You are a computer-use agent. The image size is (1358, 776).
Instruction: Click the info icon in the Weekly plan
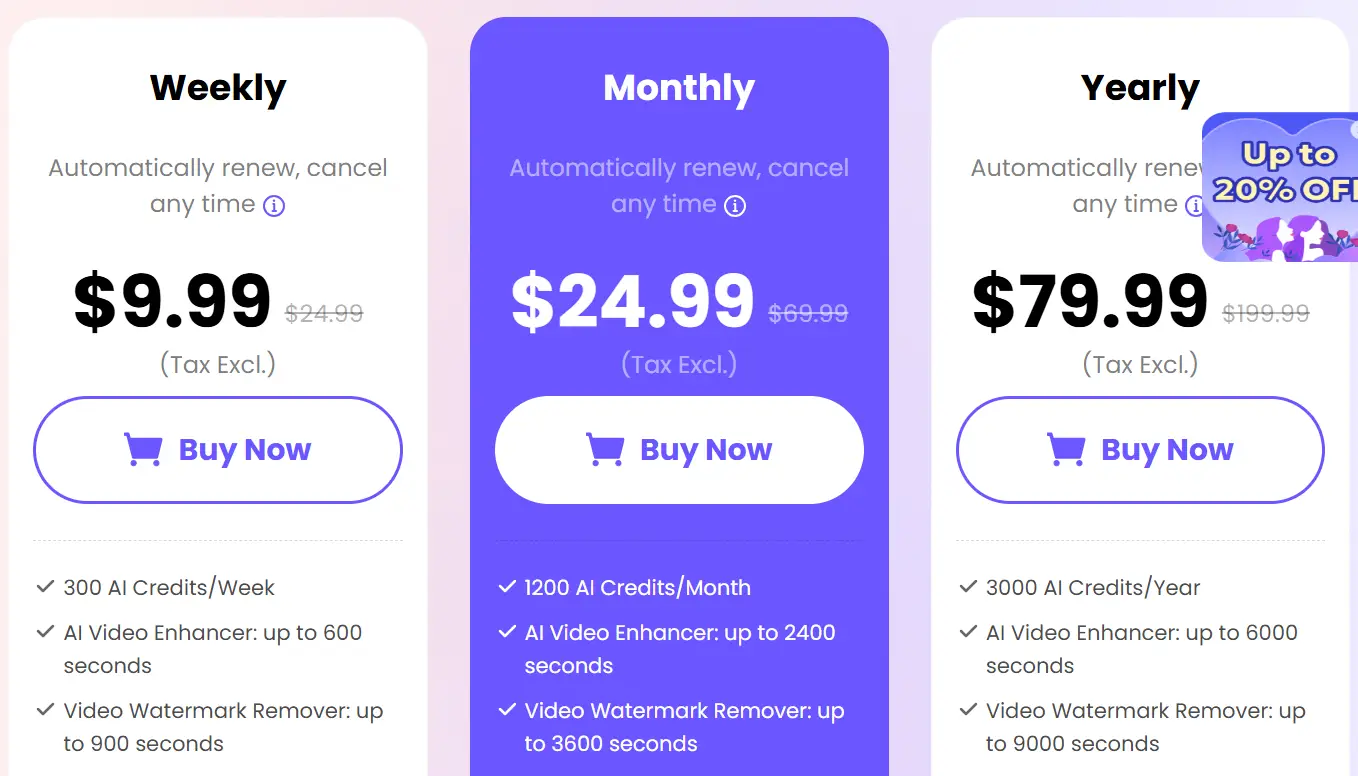[x=274, y=206]
